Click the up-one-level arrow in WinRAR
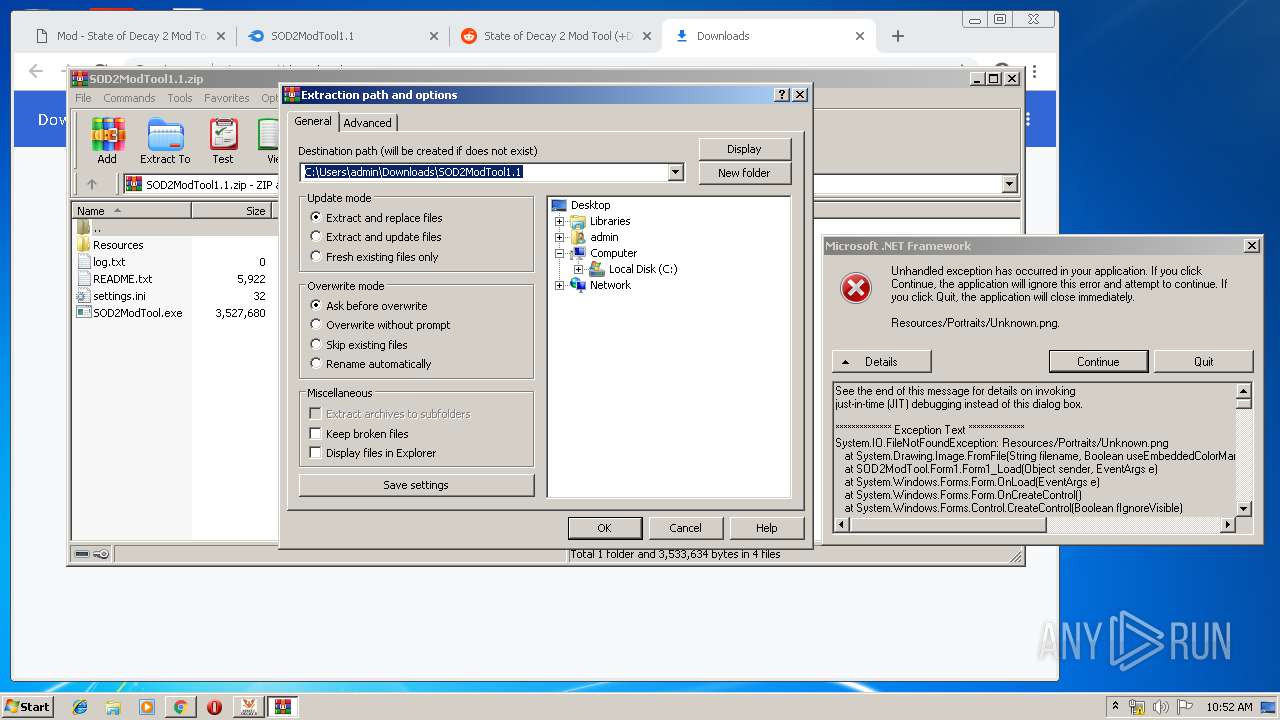The height and width of the screenshot is (720, 1280). (92, 184)
